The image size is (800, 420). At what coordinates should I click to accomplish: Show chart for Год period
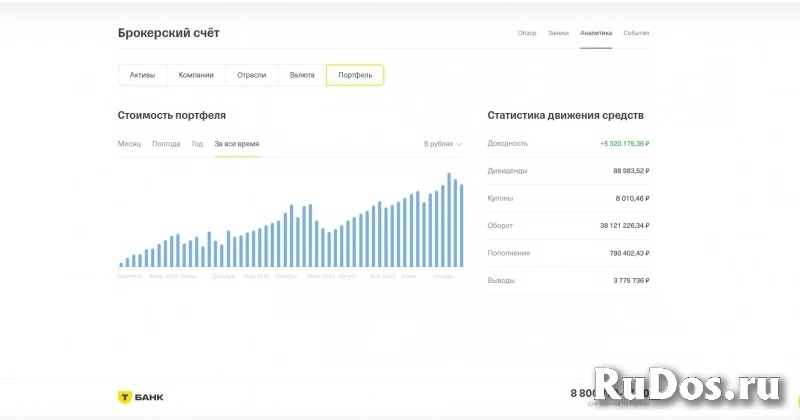click(198, 144)
